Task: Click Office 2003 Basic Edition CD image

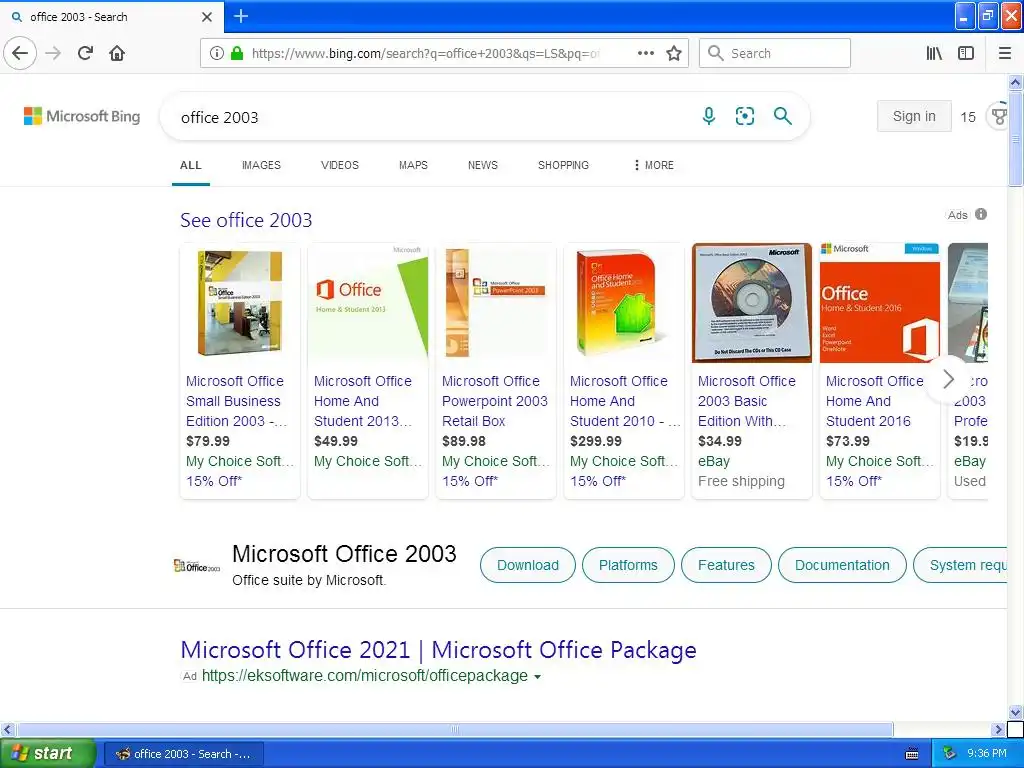Action: click(752, 303)
